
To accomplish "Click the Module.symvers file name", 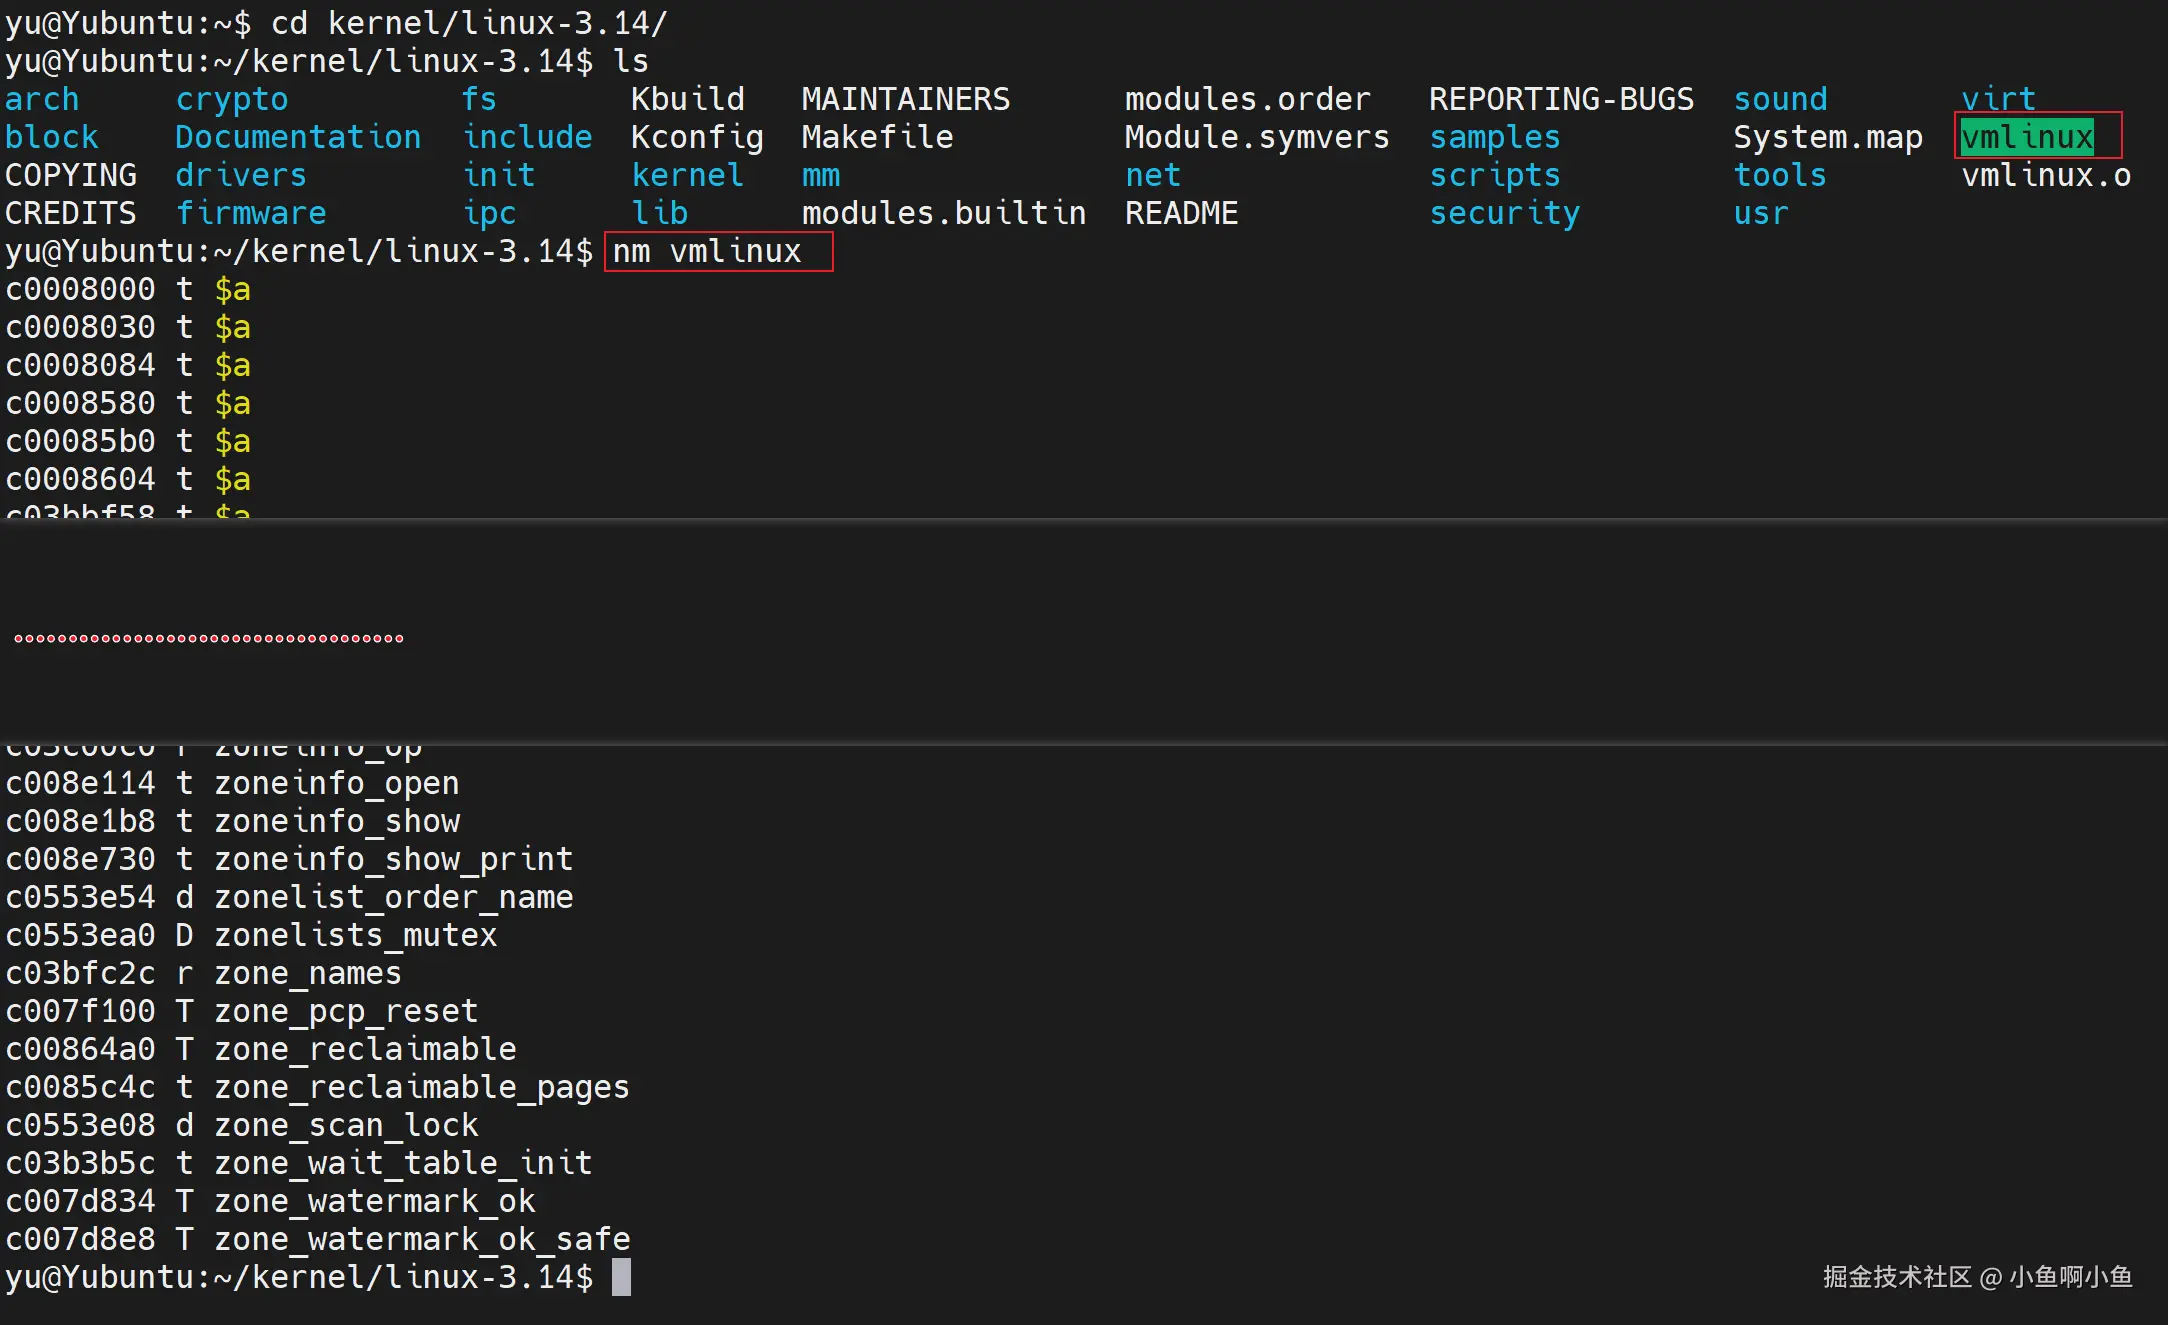I will click(x=1256, y=137).
